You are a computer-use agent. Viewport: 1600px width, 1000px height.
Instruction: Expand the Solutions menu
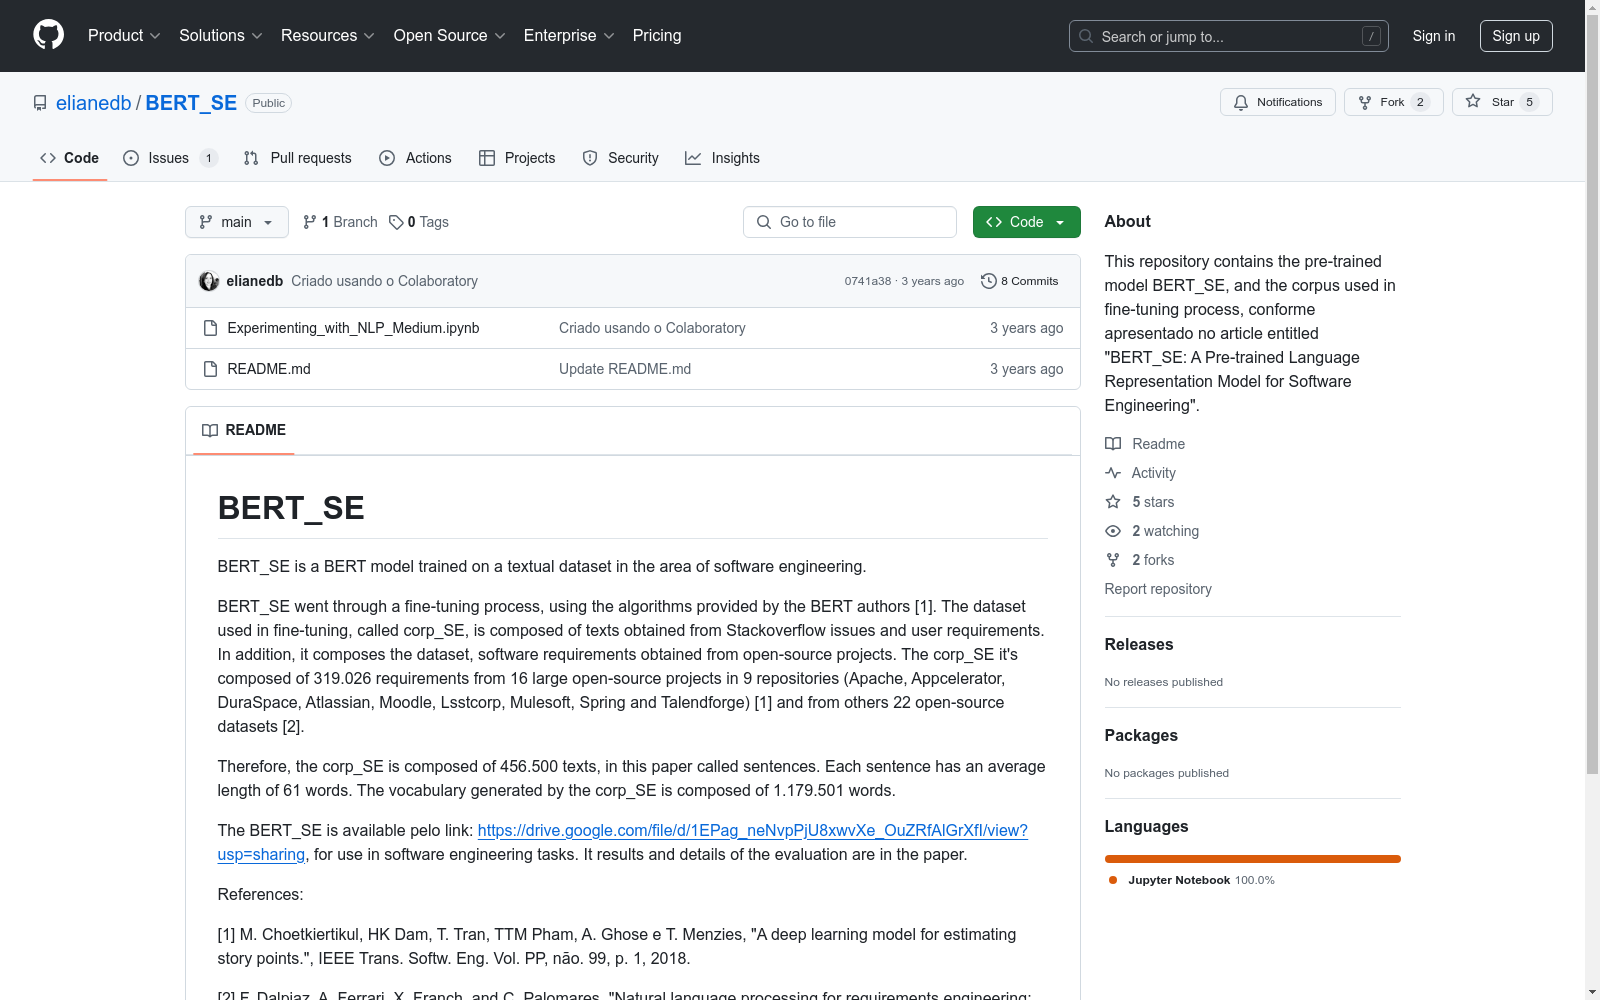(x=221, y=35)
